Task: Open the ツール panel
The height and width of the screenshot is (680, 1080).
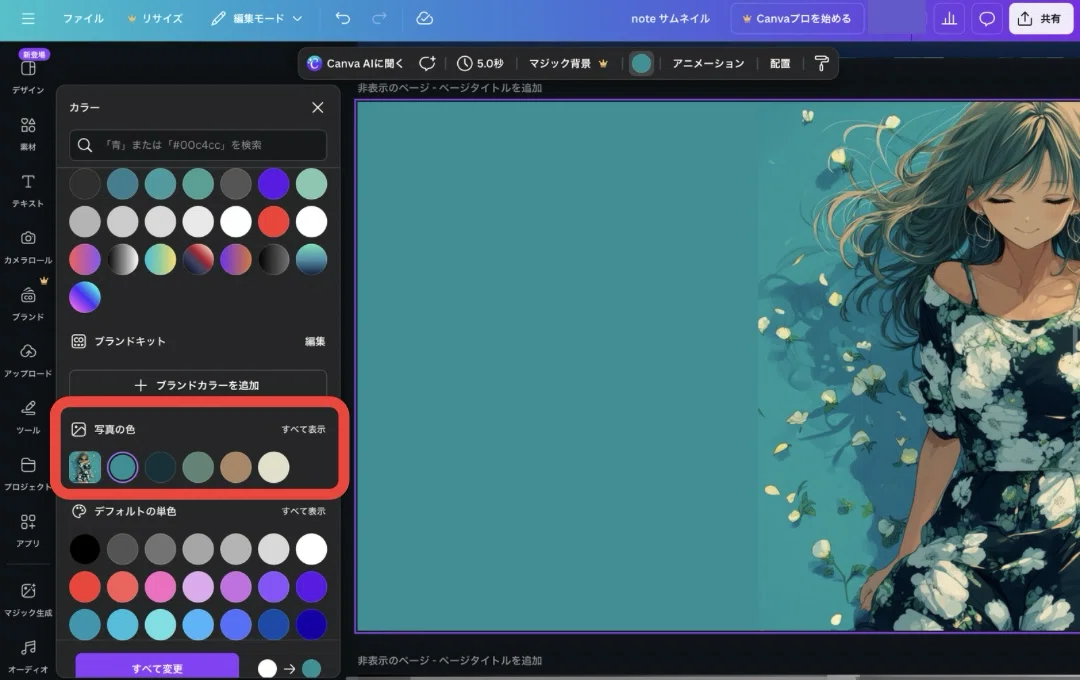Action: coord(28,417)
